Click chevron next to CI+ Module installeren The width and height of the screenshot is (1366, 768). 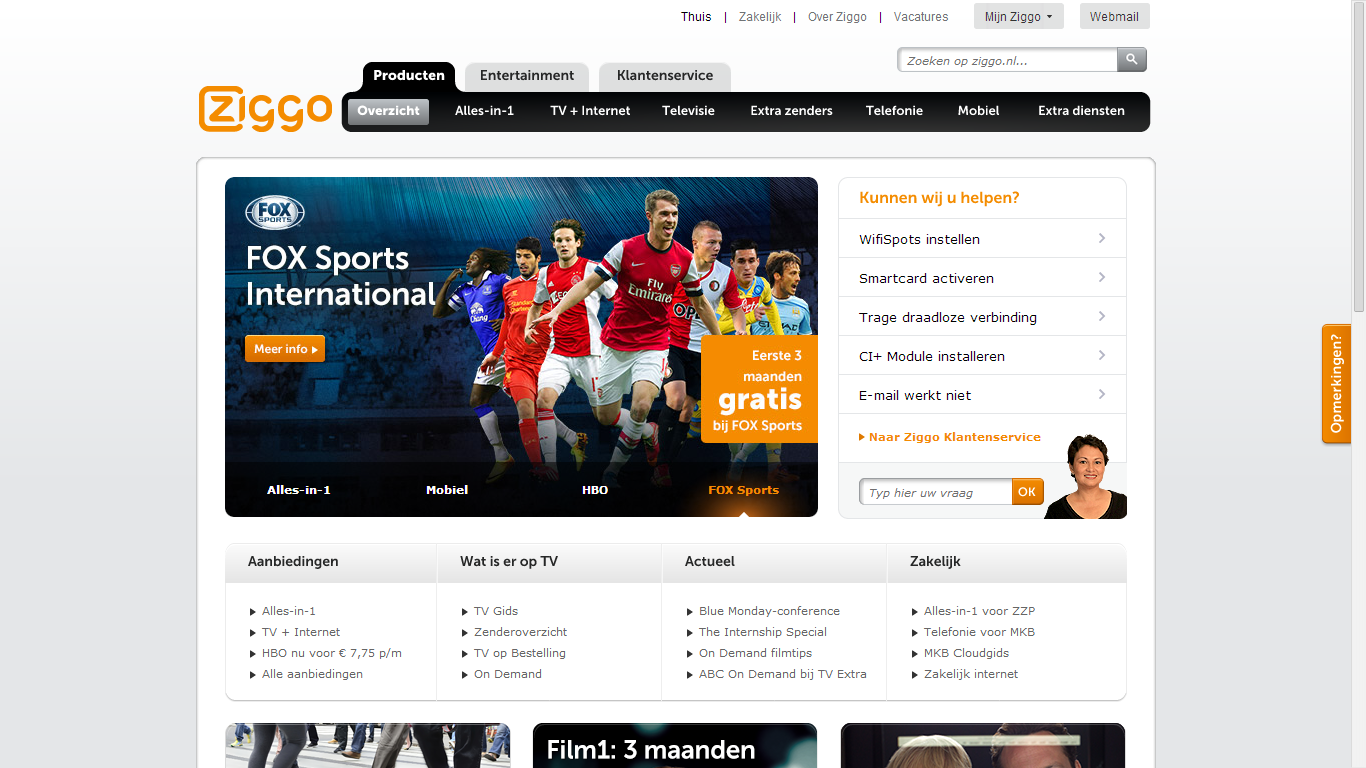pyautogui.click(x=1101, y=355)
